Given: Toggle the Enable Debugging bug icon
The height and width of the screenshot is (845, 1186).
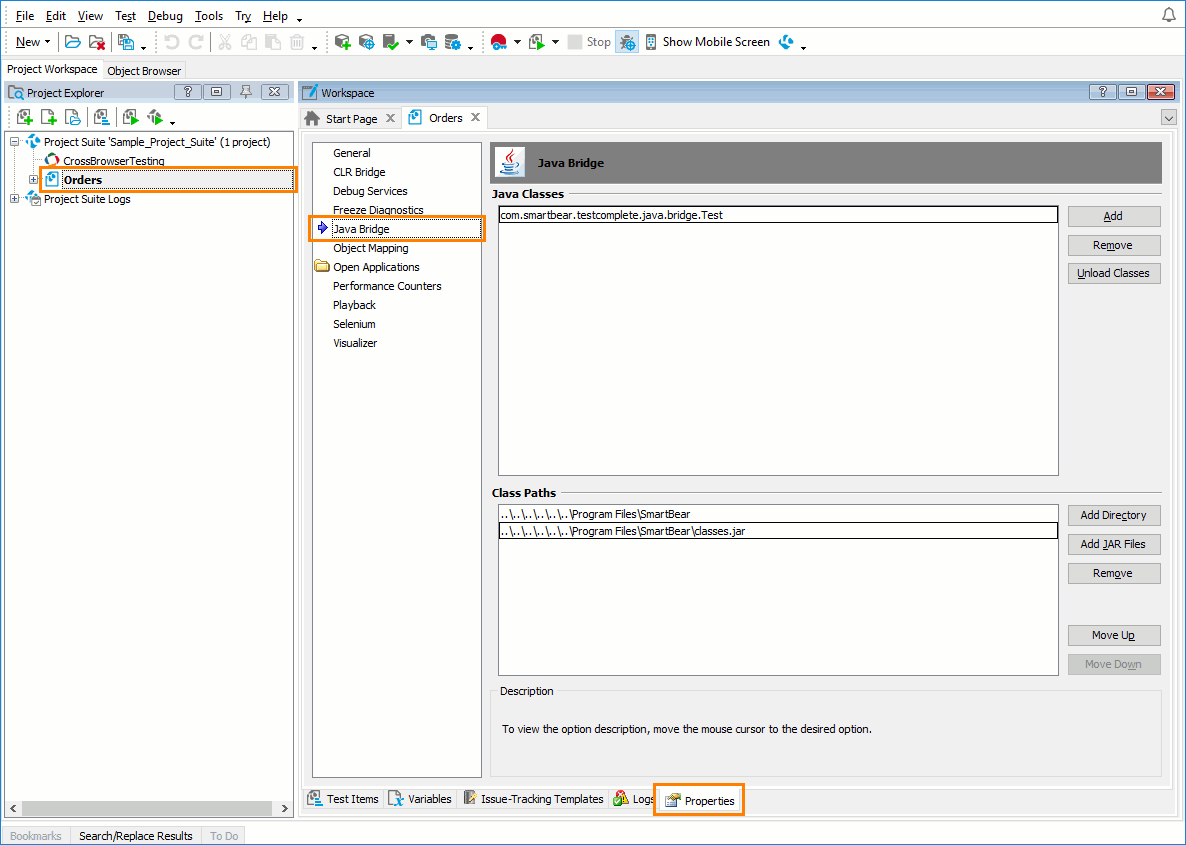Looking at the screenshot, I should [x=627, y=42].
